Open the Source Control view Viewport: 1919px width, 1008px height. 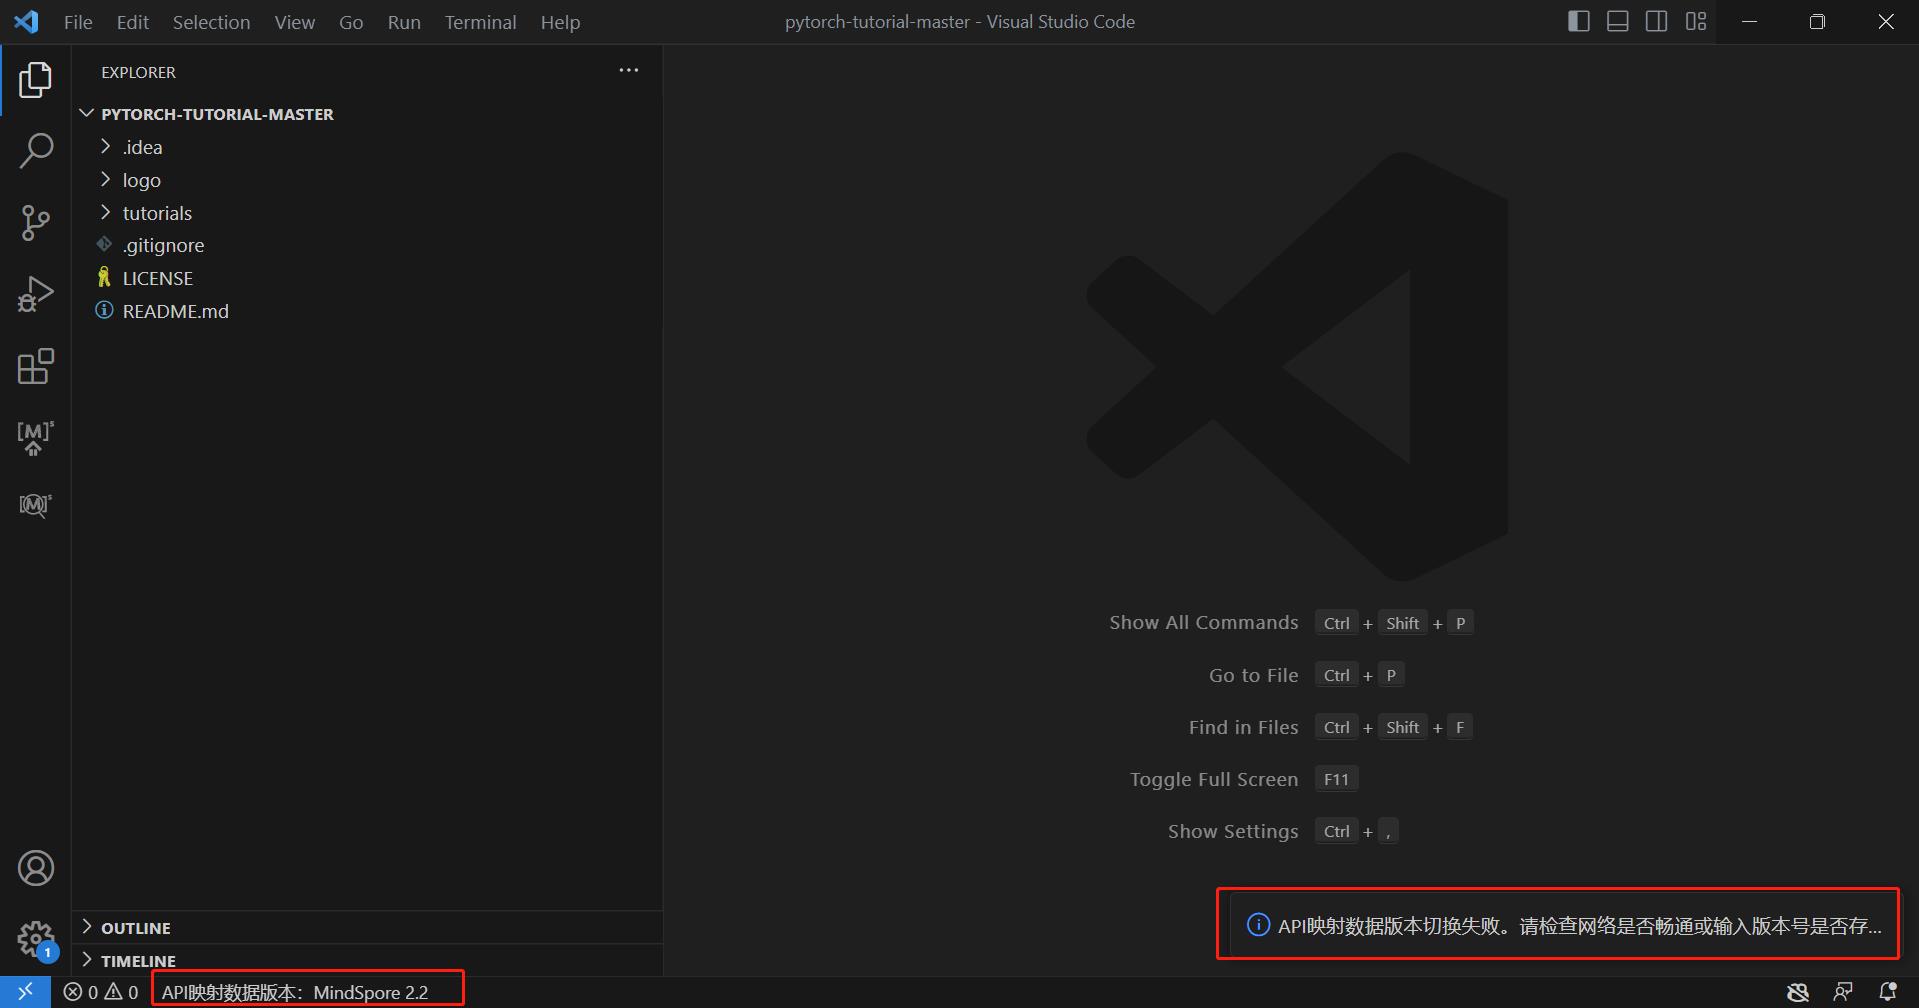click(x=35, y=223)
